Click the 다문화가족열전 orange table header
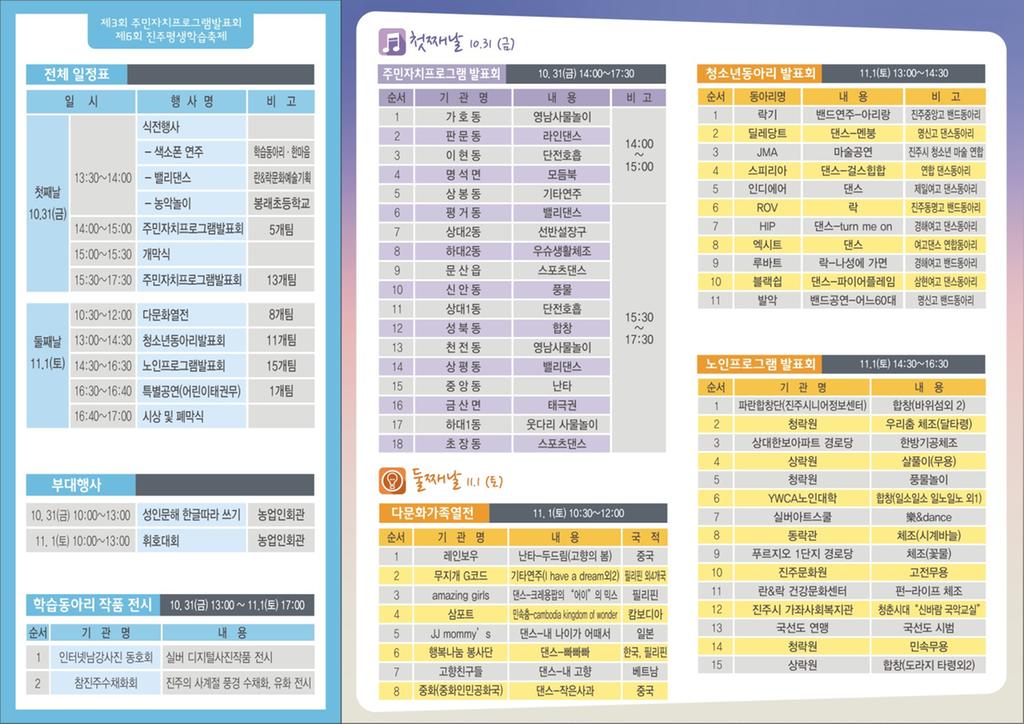Screen dimensions: 1024x724 [434, 513]
